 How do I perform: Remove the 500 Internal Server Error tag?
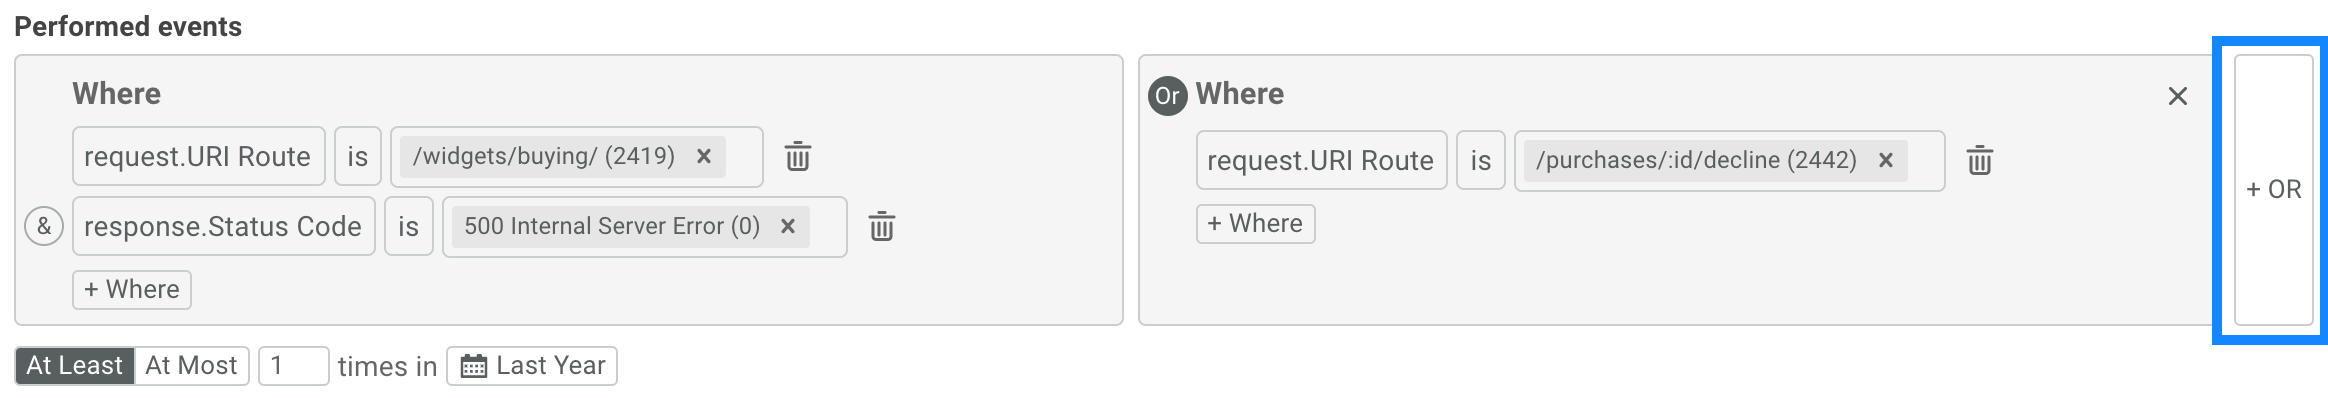point(788,226)
